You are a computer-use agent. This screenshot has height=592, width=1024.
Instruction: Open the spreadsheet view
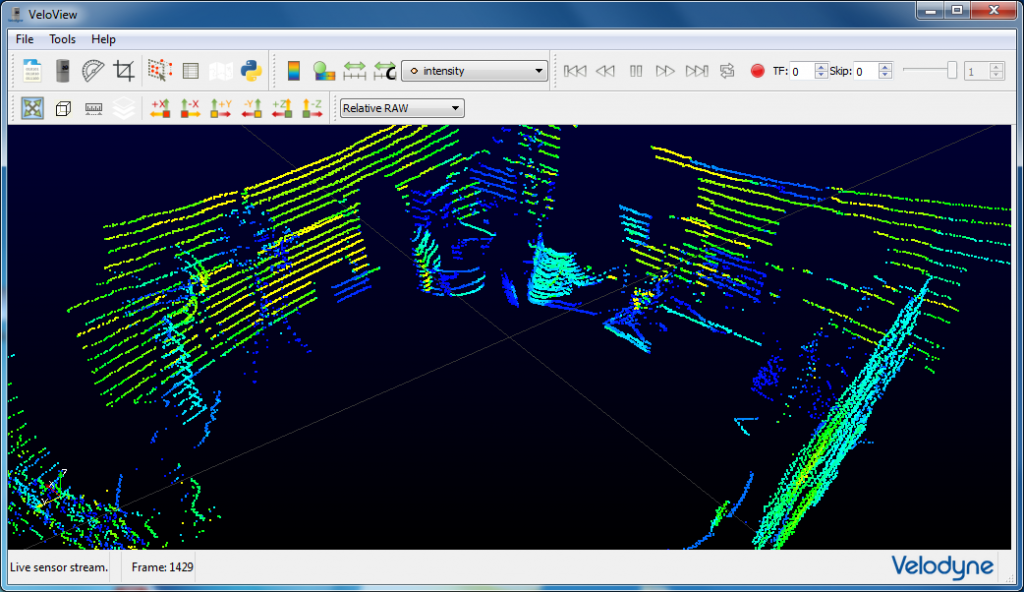coord(190,70)
